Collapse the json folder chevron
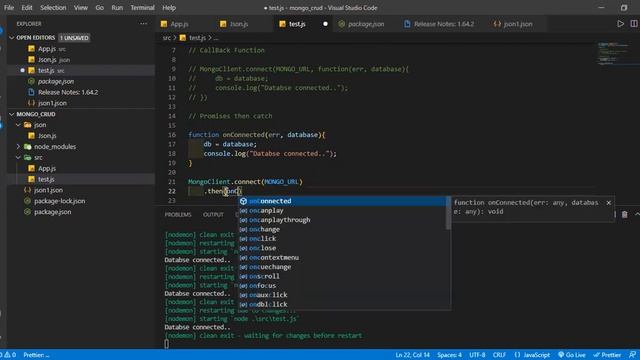The image size is (640, 360). click(18, 125)
